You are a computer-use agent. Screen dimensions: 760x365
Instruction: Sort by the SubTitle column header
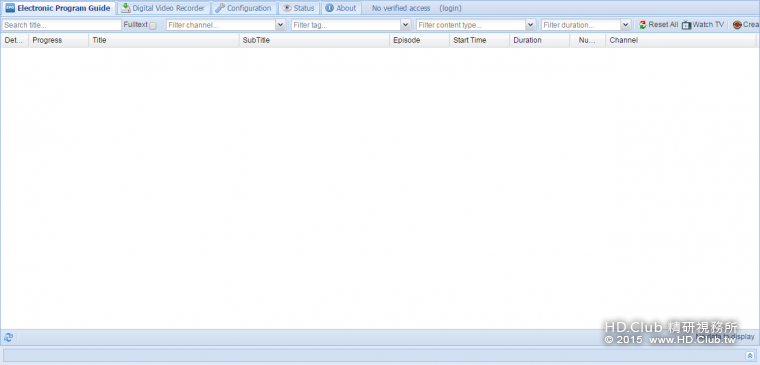314,40
